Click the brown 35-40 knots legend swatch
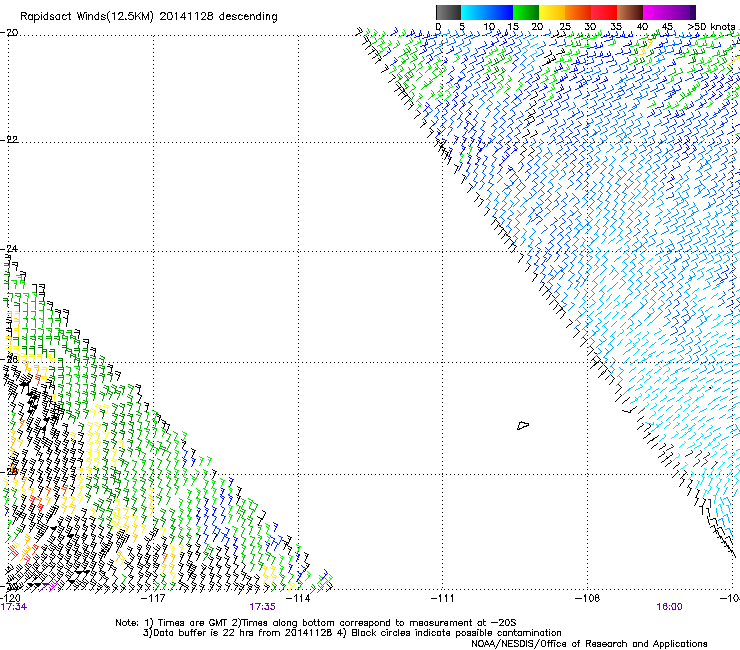The width and height of the screenshot is (740, 650). pos(630,12)
